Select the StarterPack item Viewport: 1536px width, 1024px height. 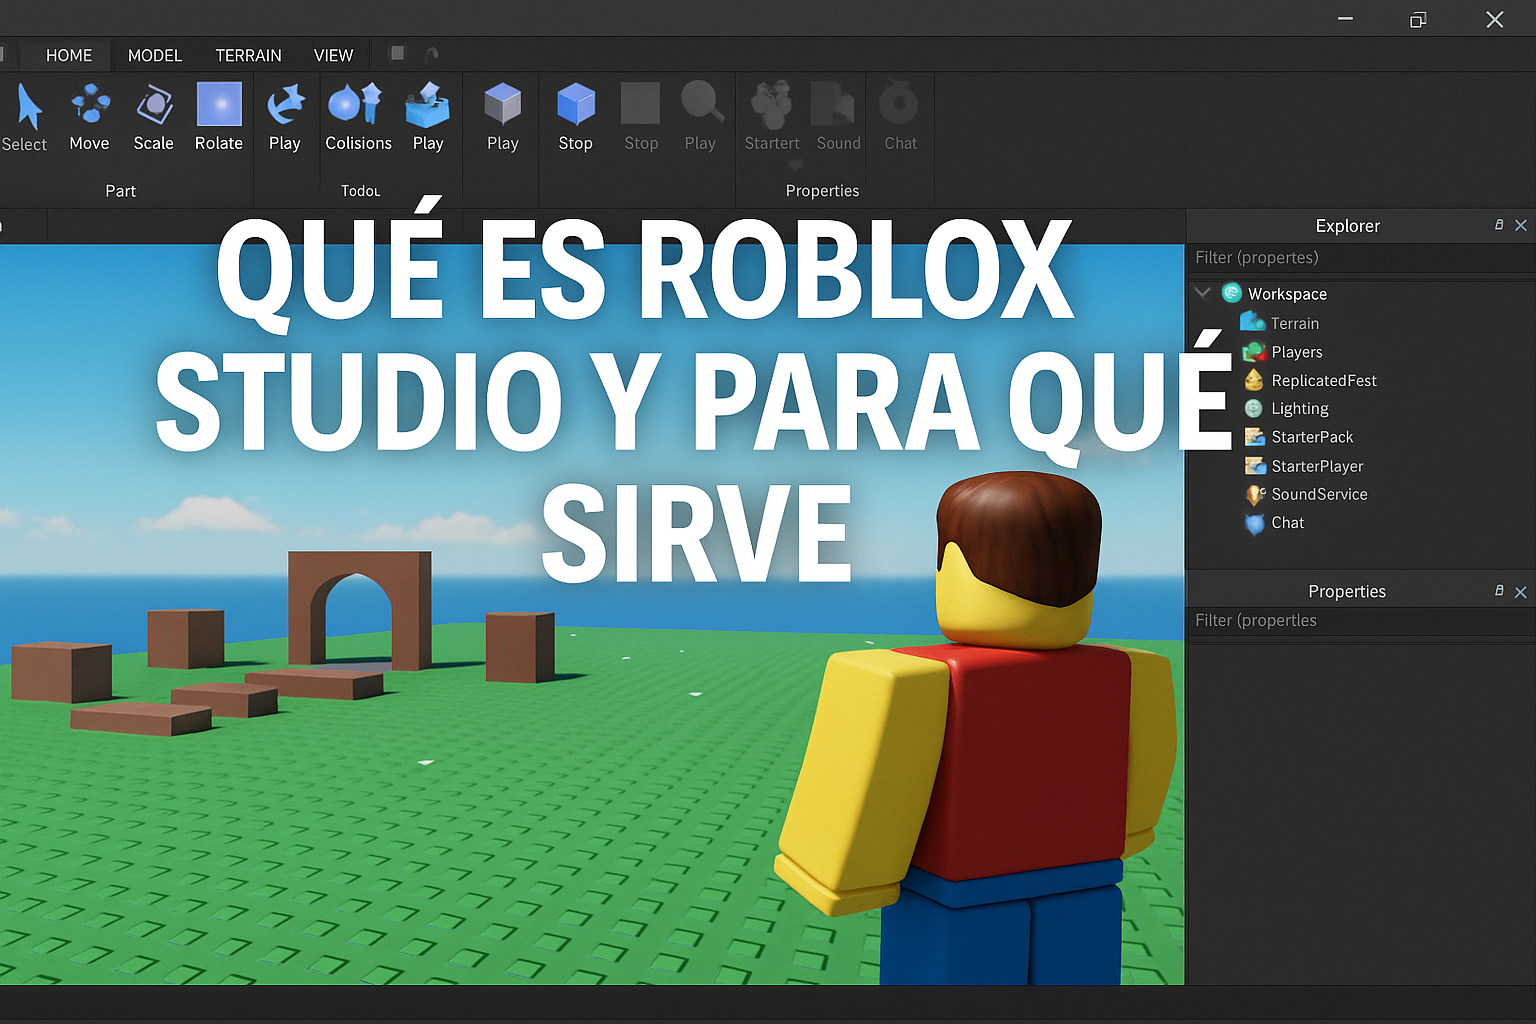1311,437
